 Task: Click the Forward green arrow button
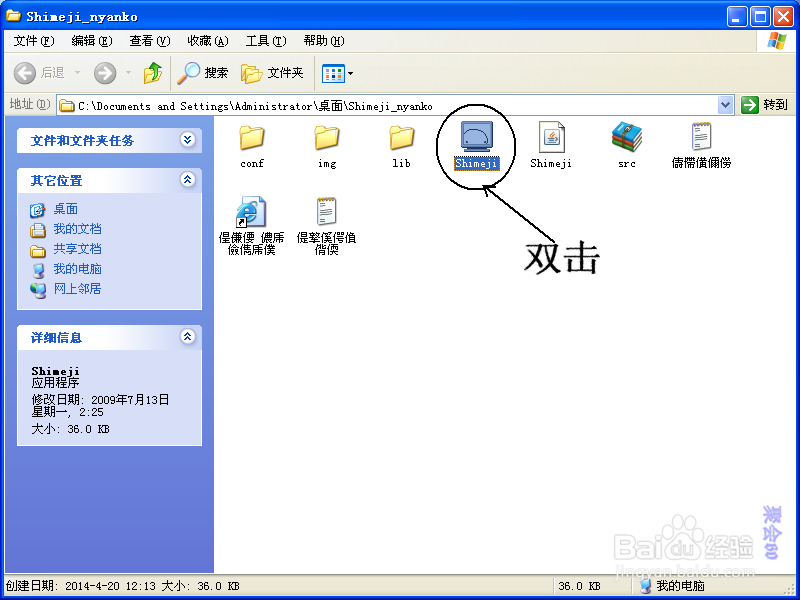[x=105, y=73]
